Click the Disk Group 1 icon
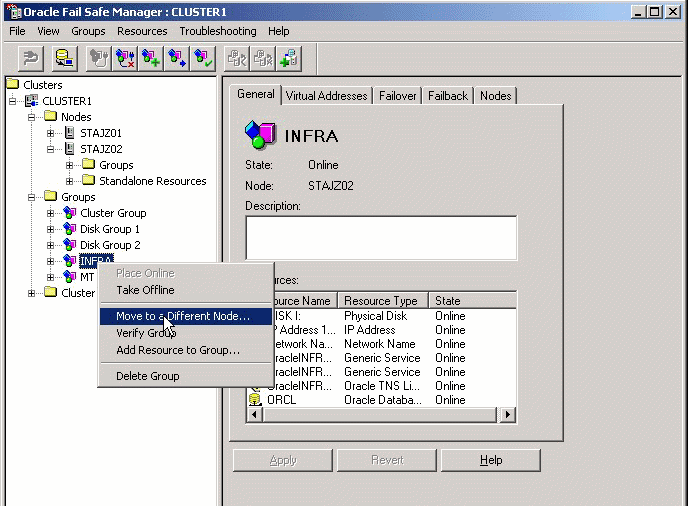 pos(69,229)
